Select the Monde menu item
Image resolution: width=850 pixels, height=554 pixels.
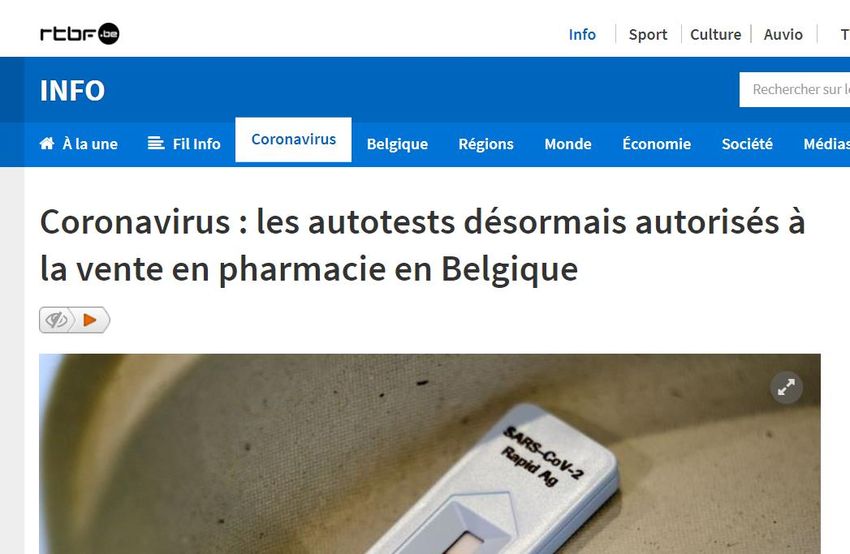pyautogui.click(x=568, y=144)
